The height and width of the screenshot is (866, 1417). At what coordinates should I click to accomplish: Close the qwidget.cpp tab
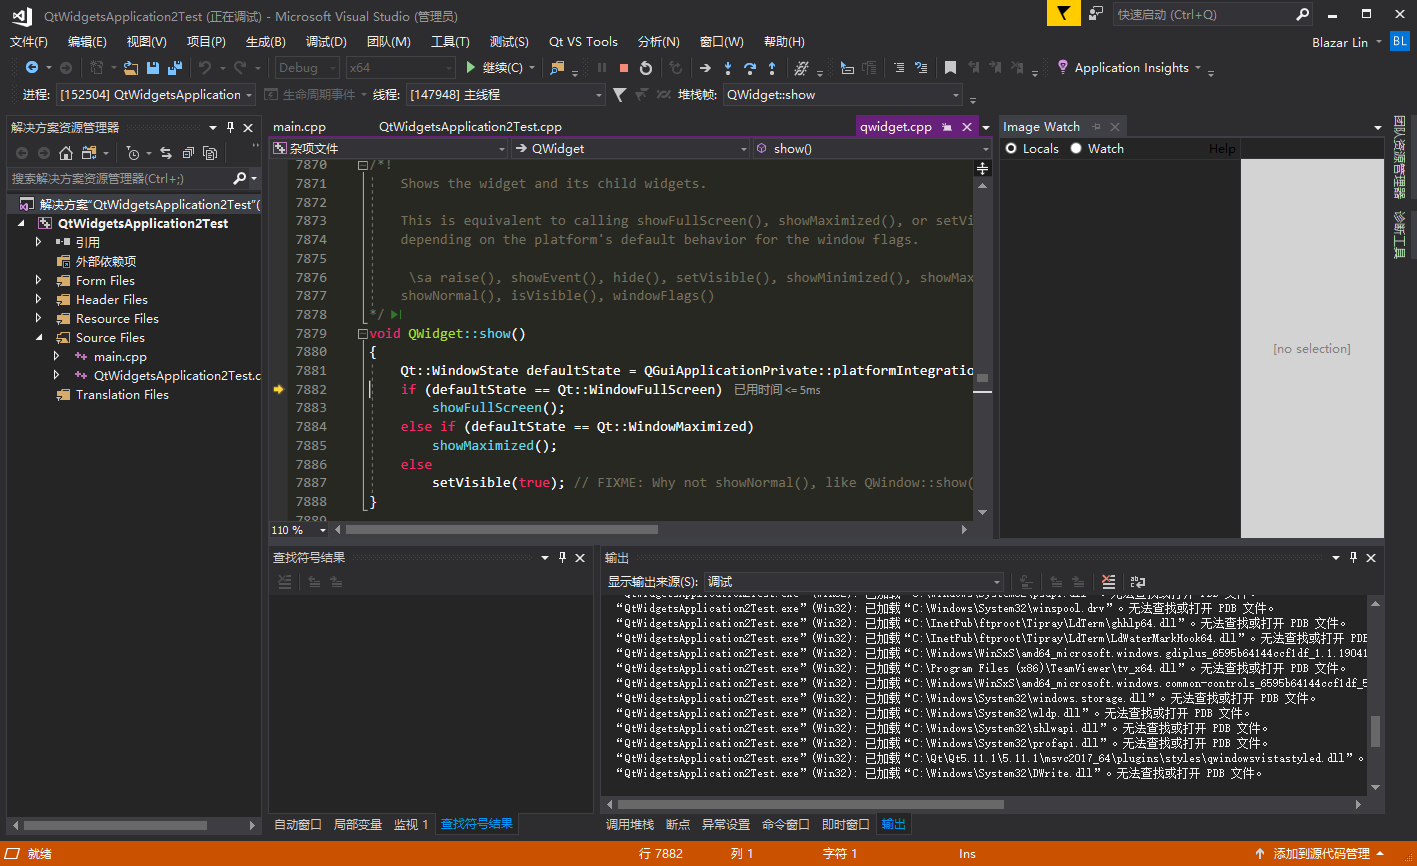(x=967, y=127)
